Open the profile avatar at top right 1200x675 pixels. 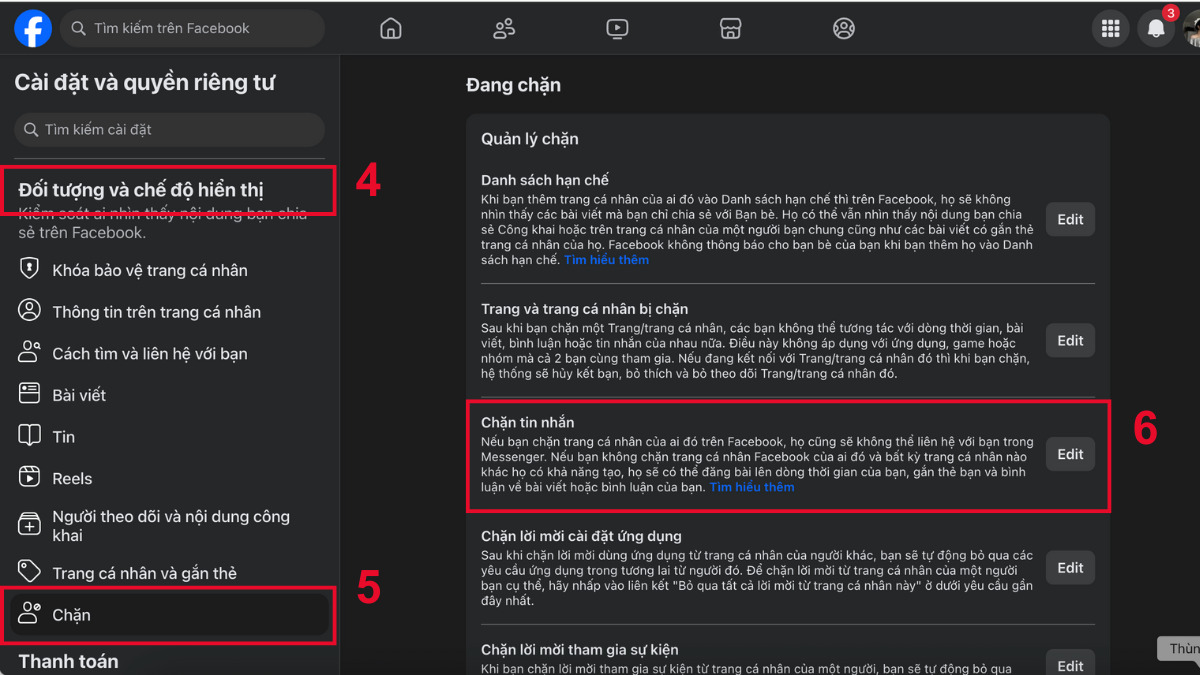[x=1192, y=29]
